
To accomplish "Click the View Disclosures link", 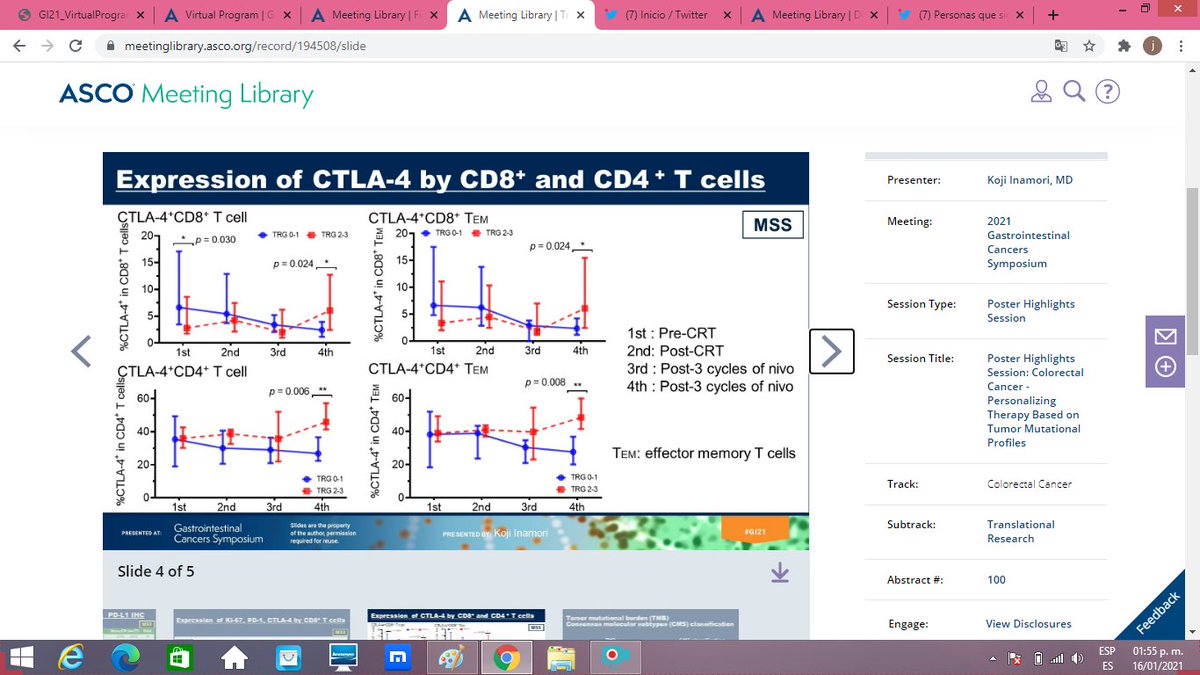I will pyautogui.click(x=1028, y=623).
